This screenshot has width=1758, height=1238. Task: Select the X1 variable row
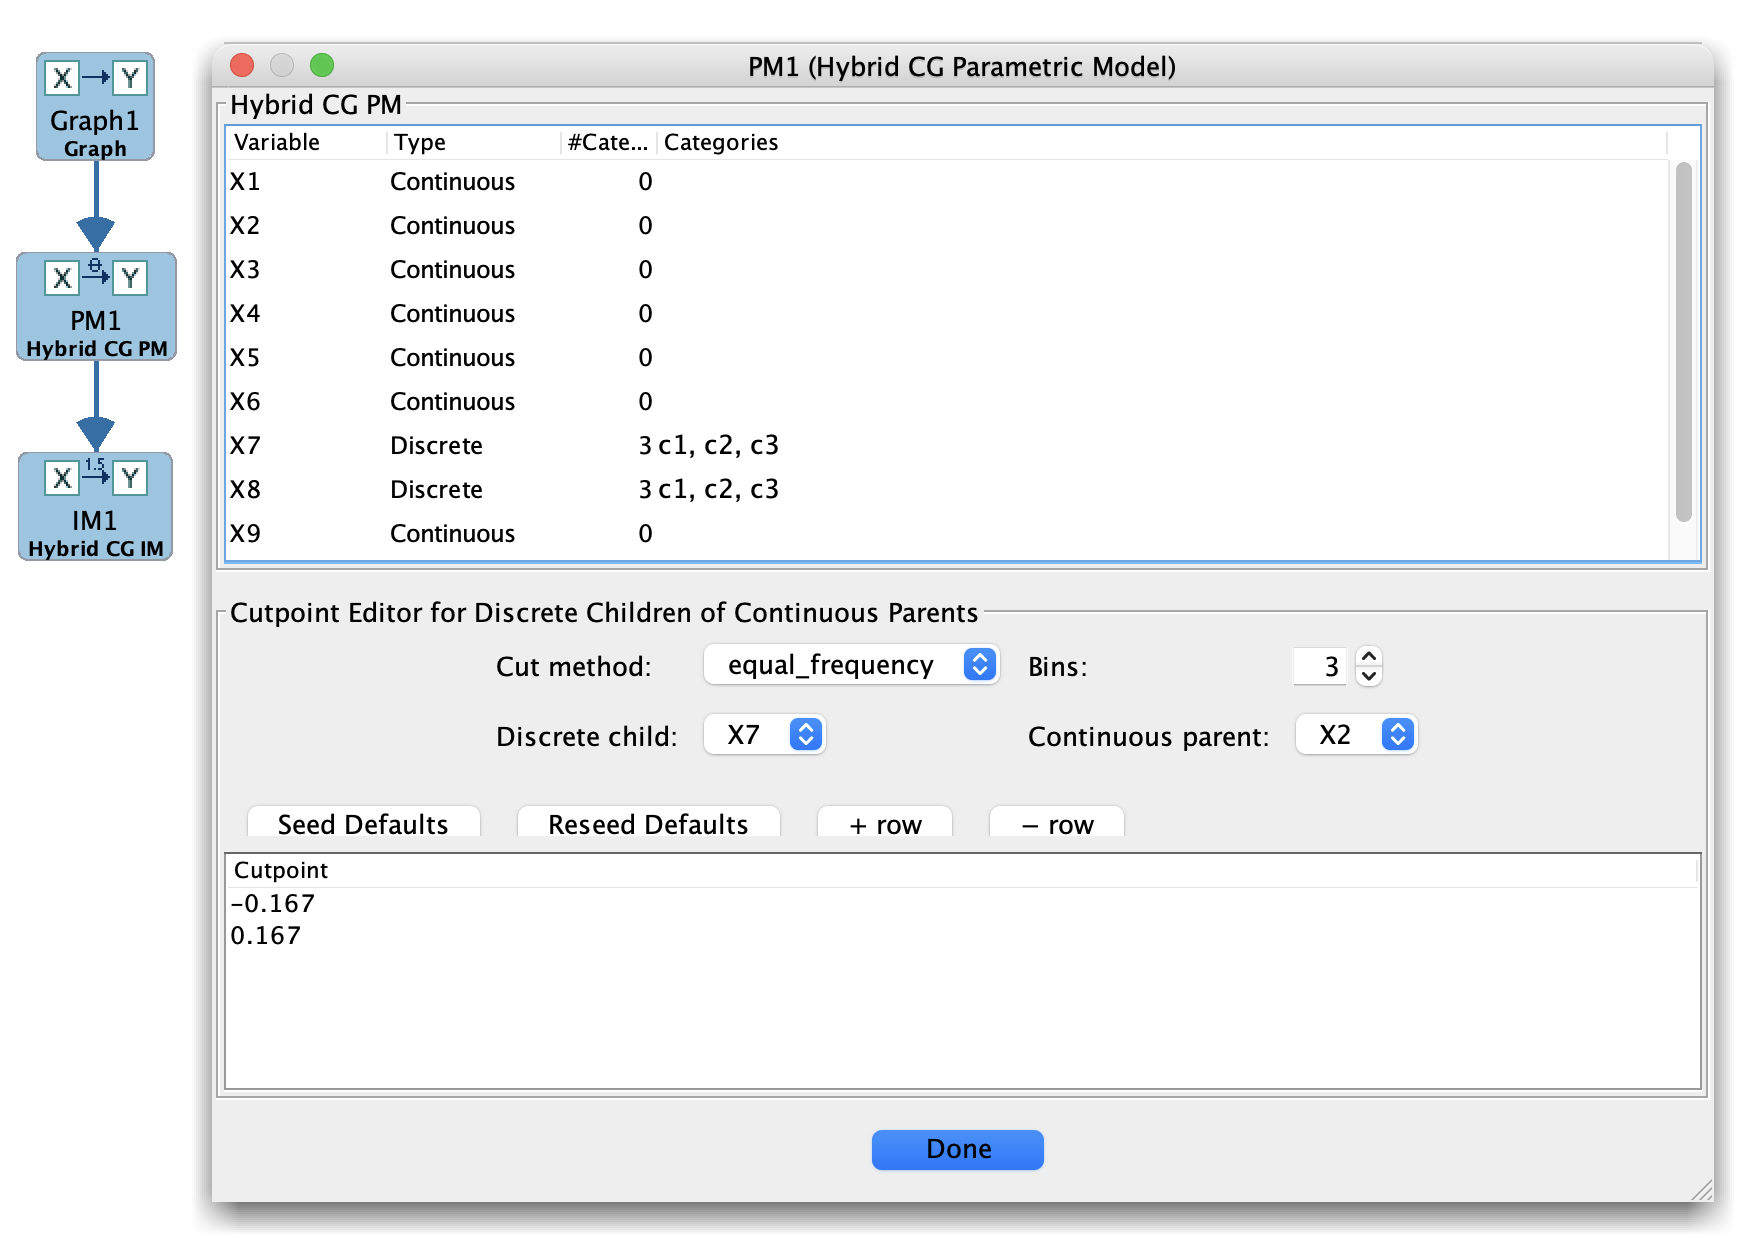pyautogui.click(x=948, y=181)
